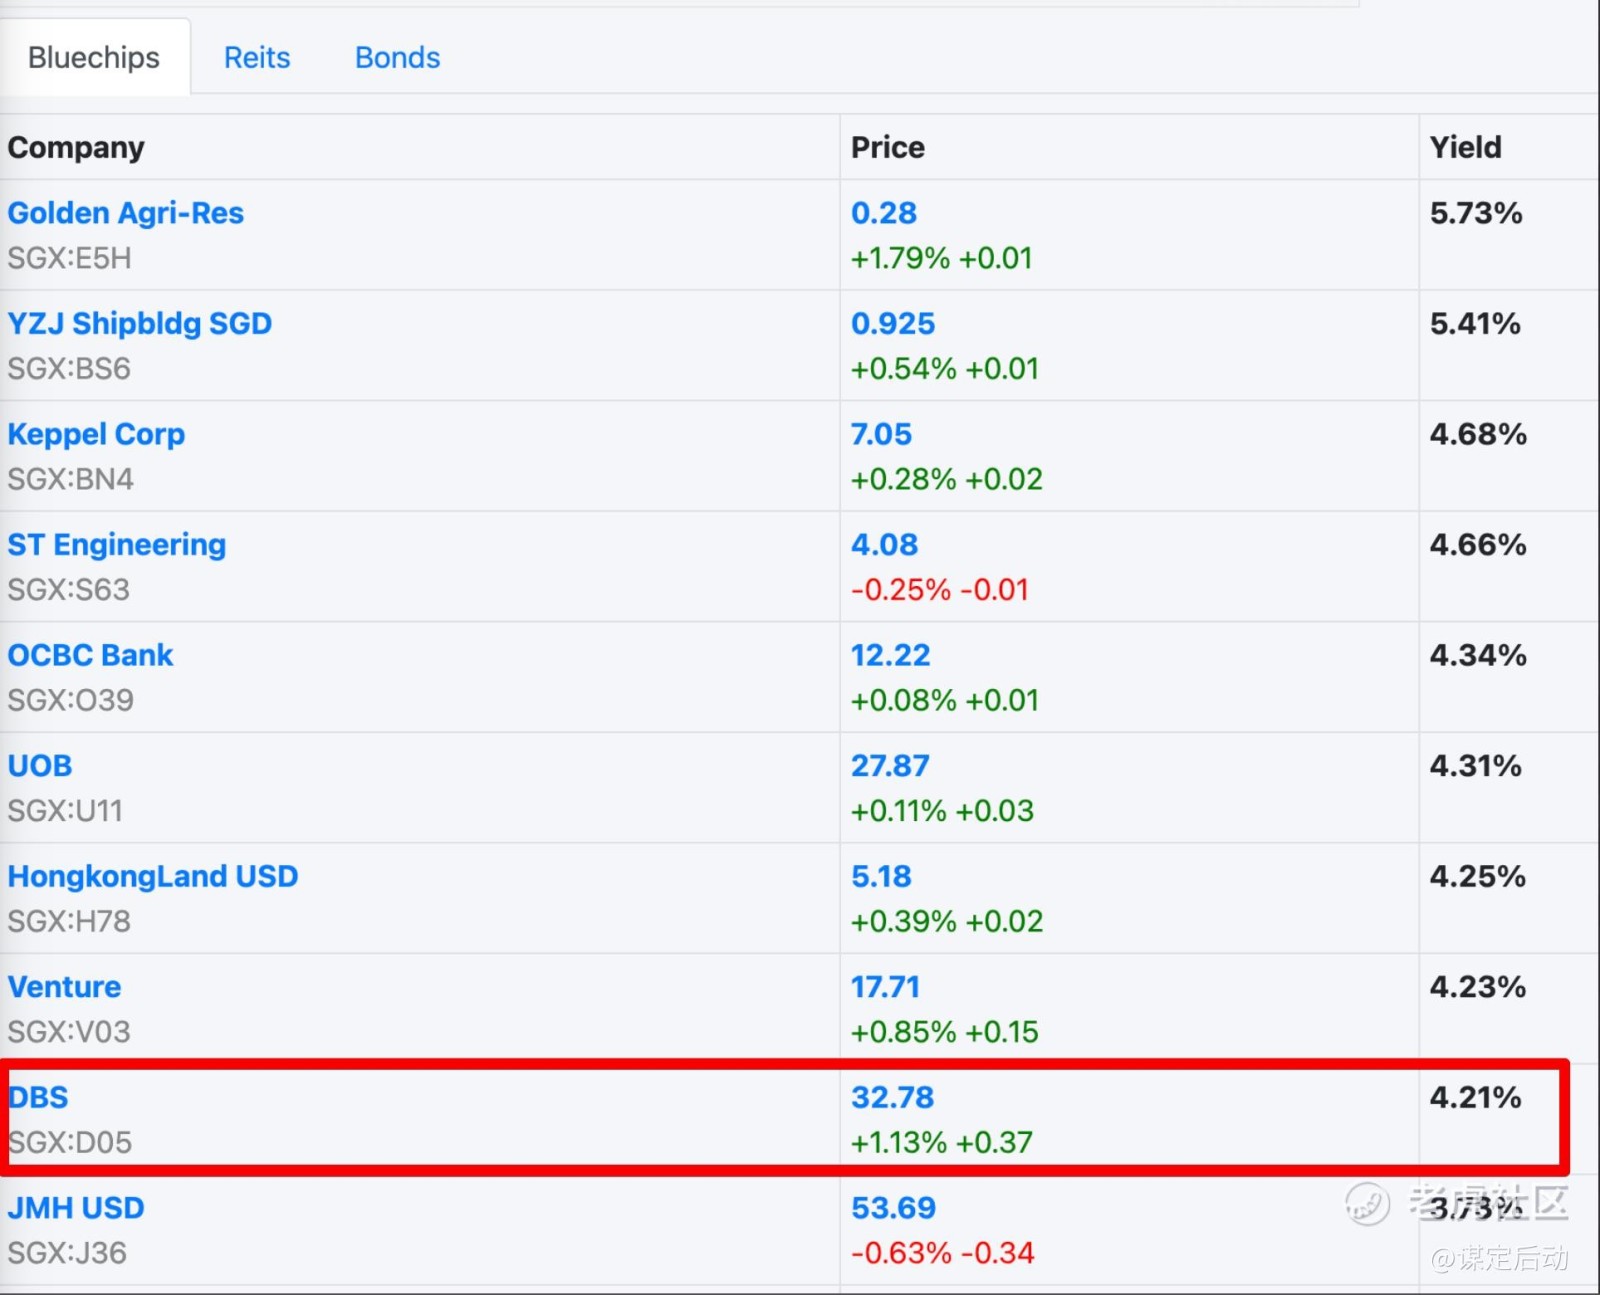Viewport: 1600px width, 1295px height.
Task: Select ticker text SGX:S63
Action: [69, 590]
